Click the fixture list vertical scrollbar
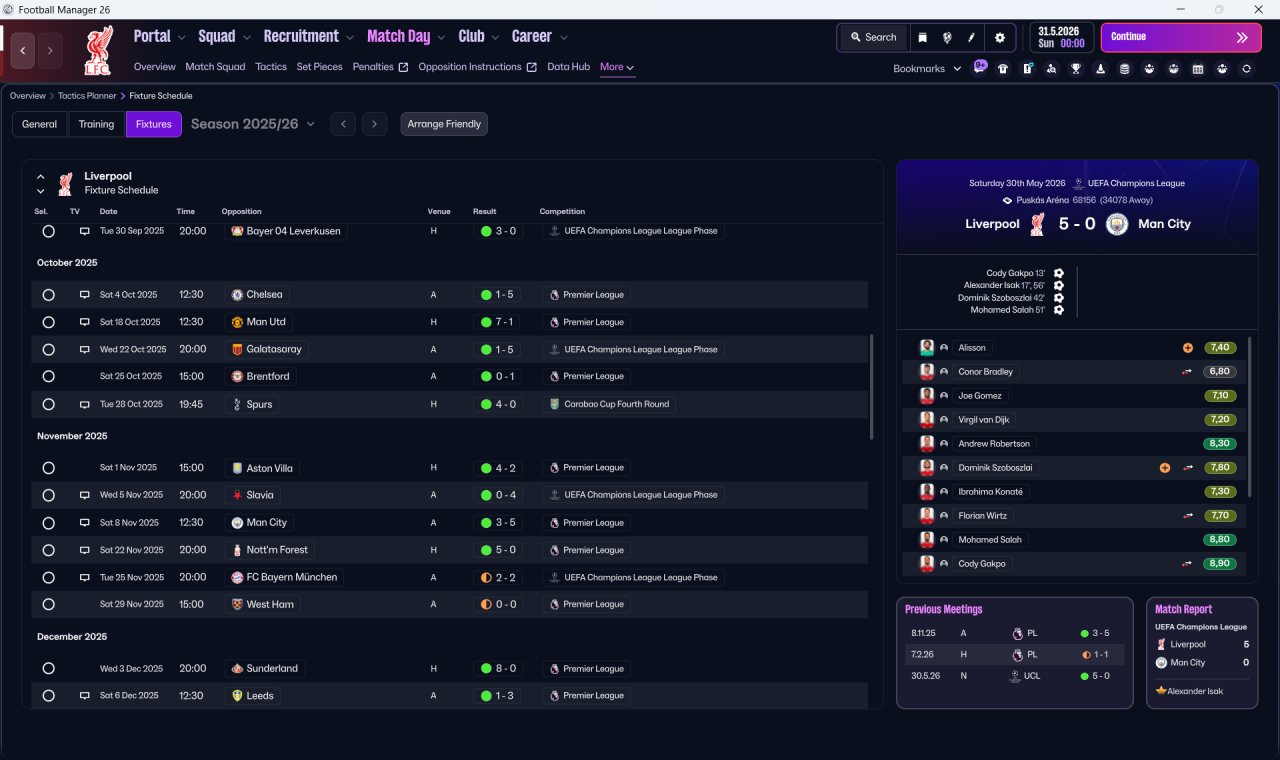1280x760 pixels. (872, 386)
